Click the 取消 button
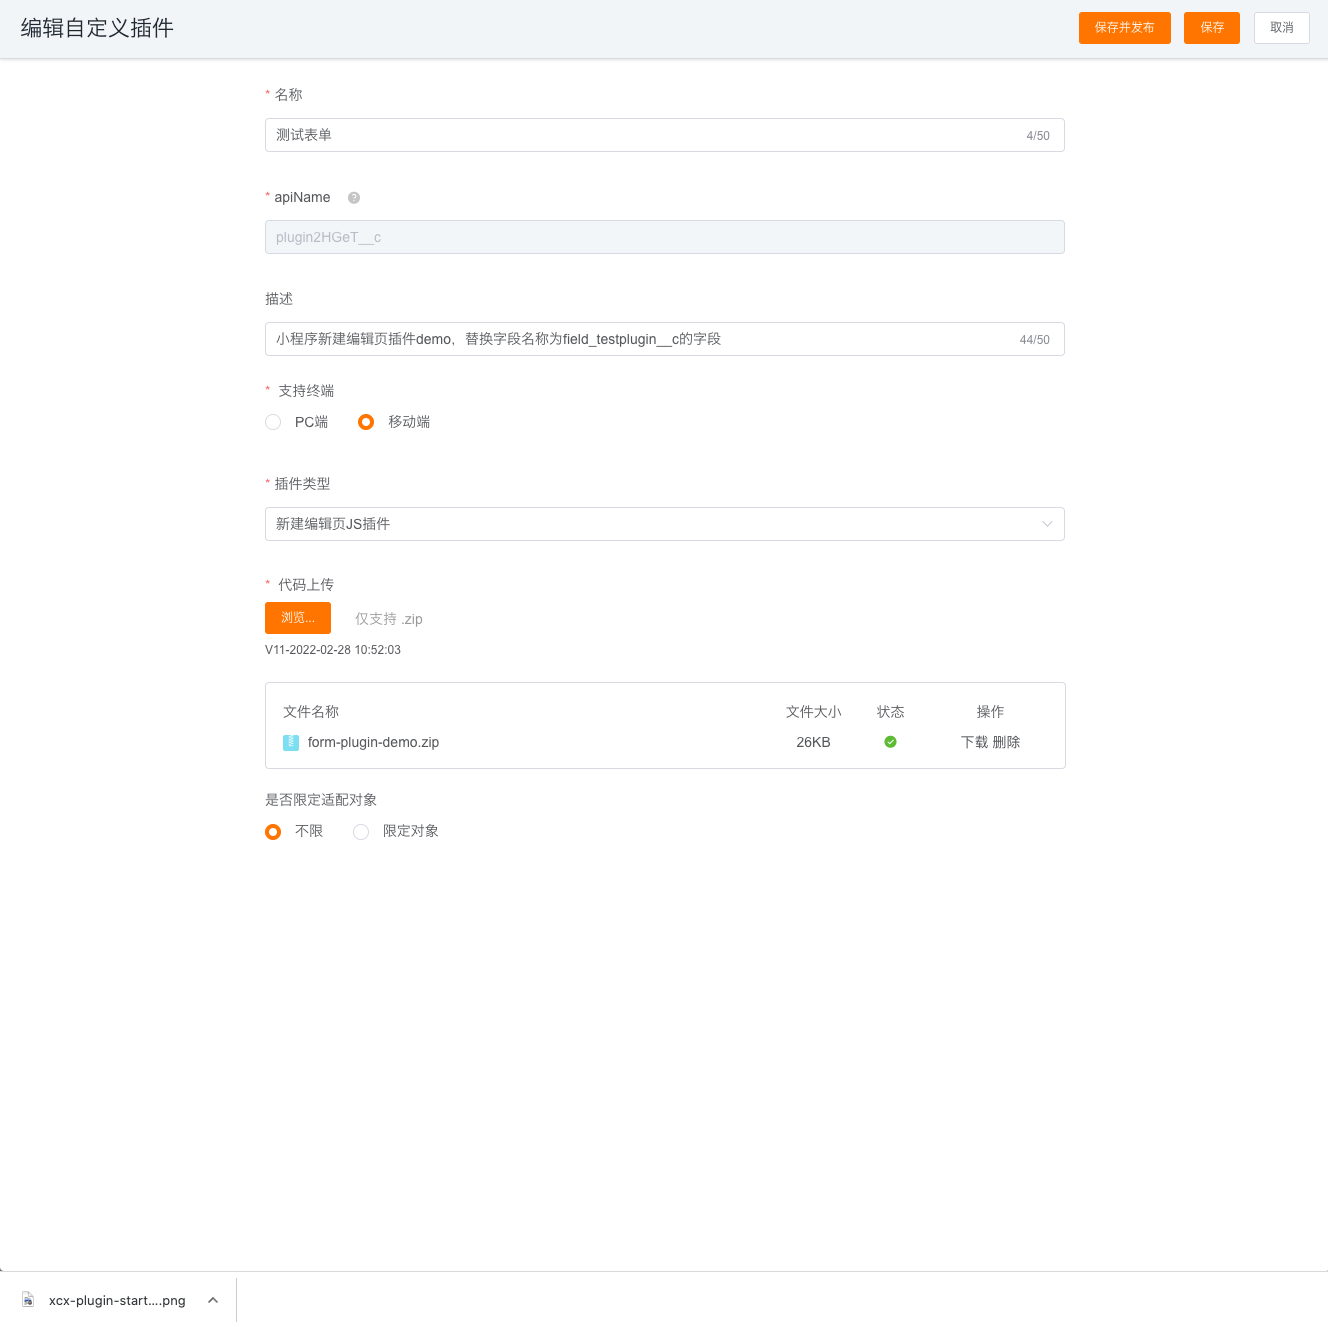The width and height of the screenshot is (1328, 1327). click(x=1282, y=28)
